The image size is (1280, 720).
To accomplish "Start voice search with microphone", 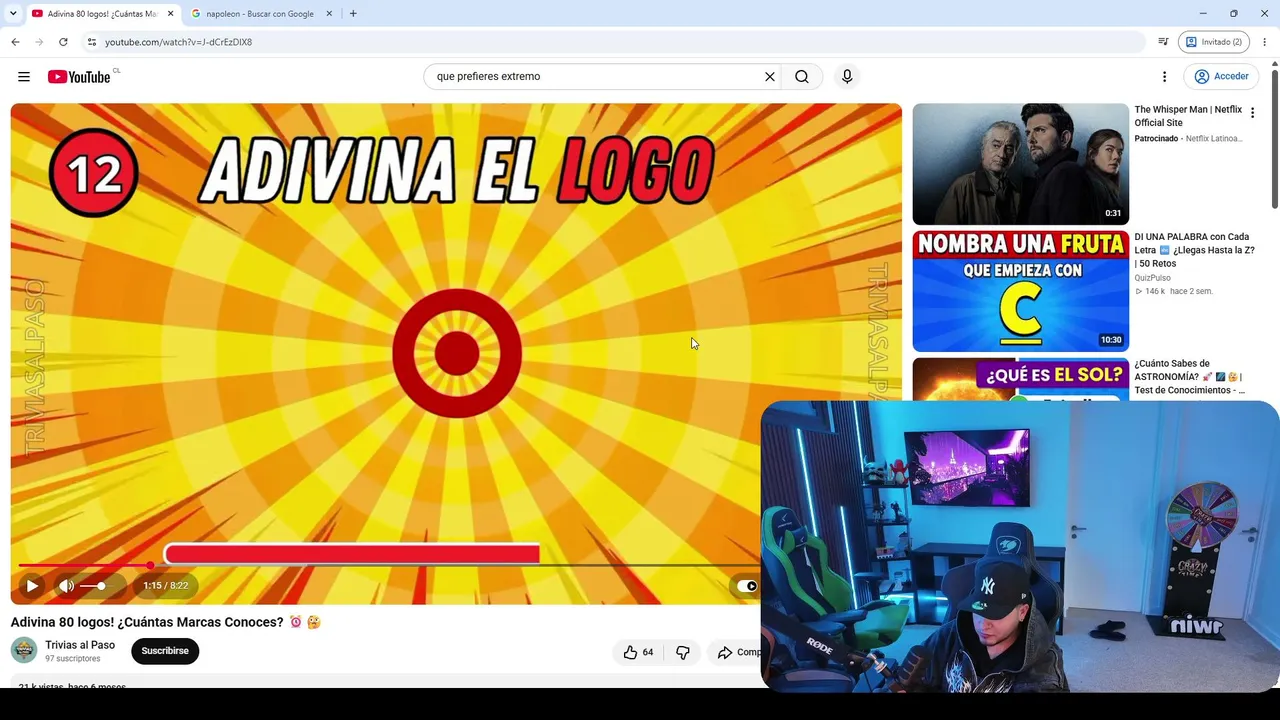I will click(x=847, y=77).
